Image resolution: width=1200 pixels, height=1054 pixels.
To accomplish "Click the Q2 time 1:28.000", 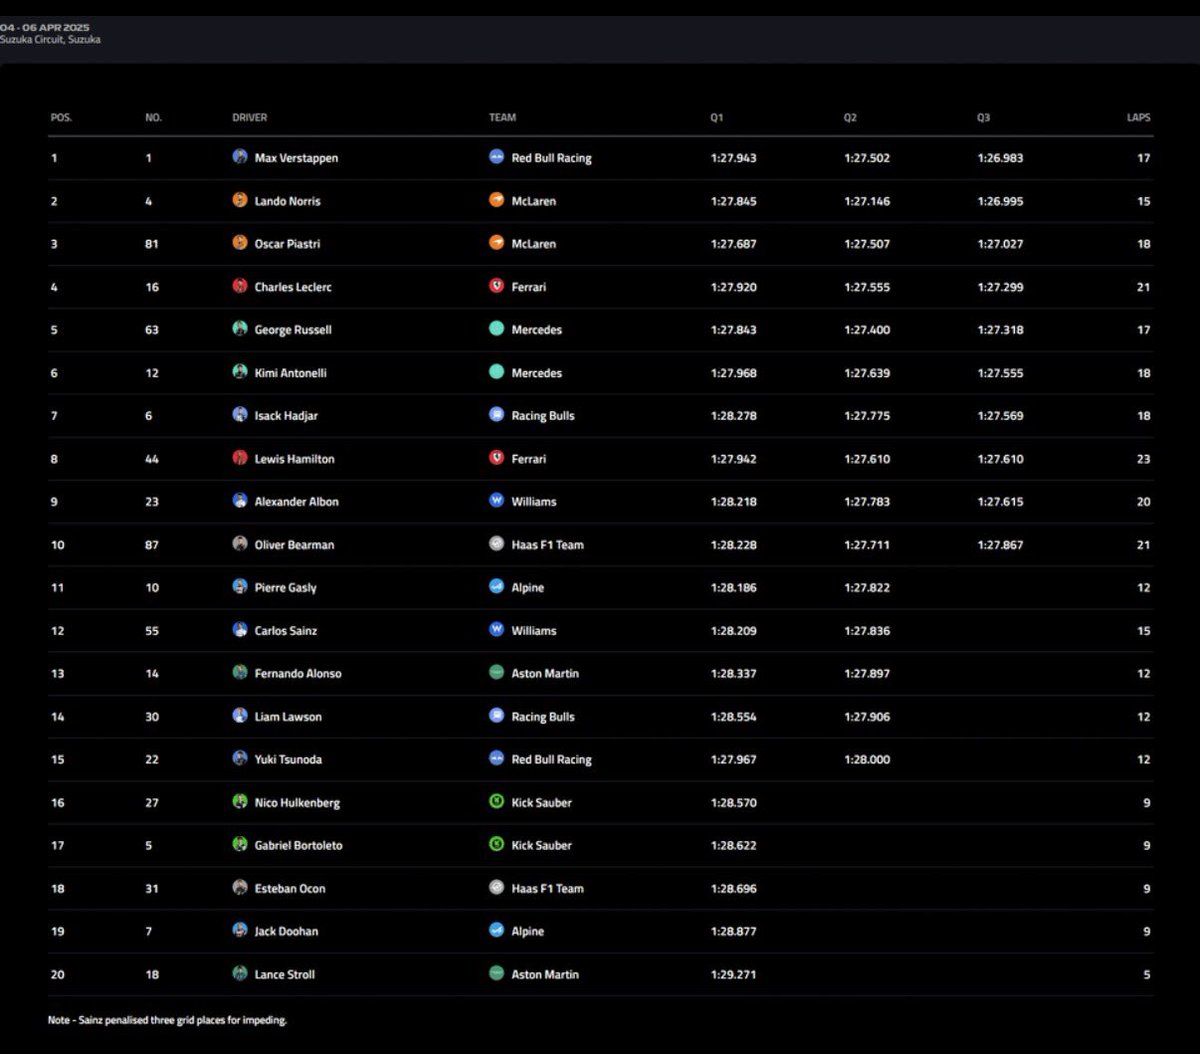I will tap(867, 760).
